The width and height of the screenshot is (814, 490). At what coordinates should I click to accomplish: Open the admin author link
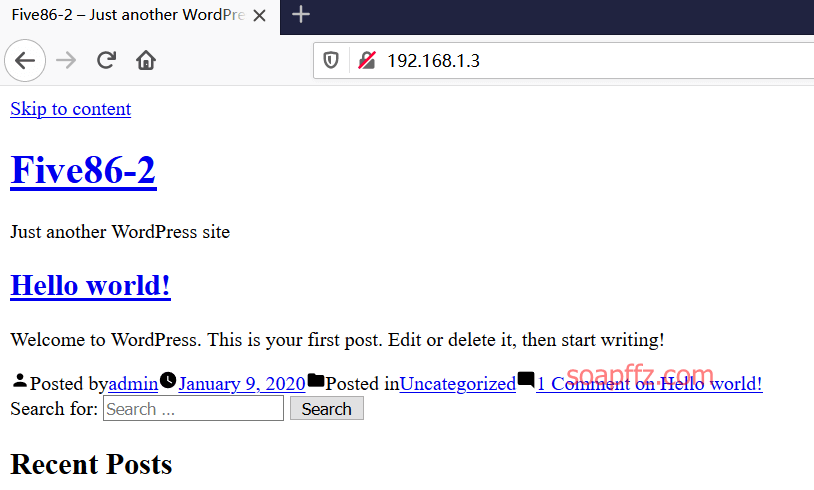click(x=133, y=384)
